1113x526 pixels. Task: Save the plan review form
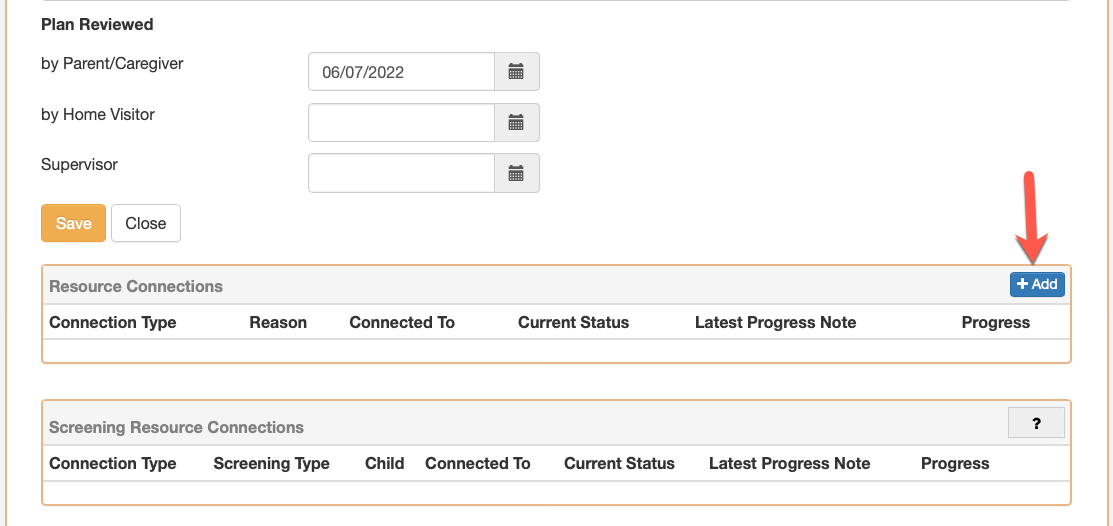[73, 223]
